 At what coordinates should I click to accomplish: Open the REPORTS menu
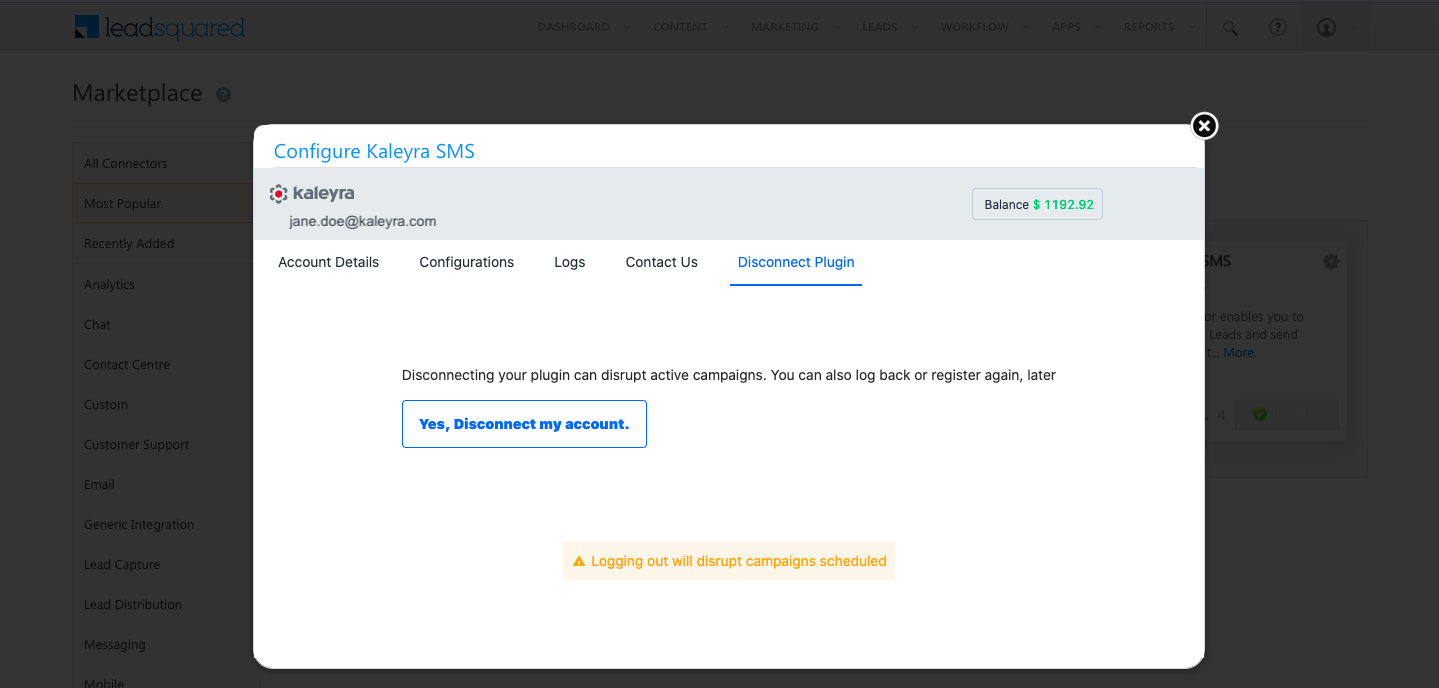pos(1149,27)
